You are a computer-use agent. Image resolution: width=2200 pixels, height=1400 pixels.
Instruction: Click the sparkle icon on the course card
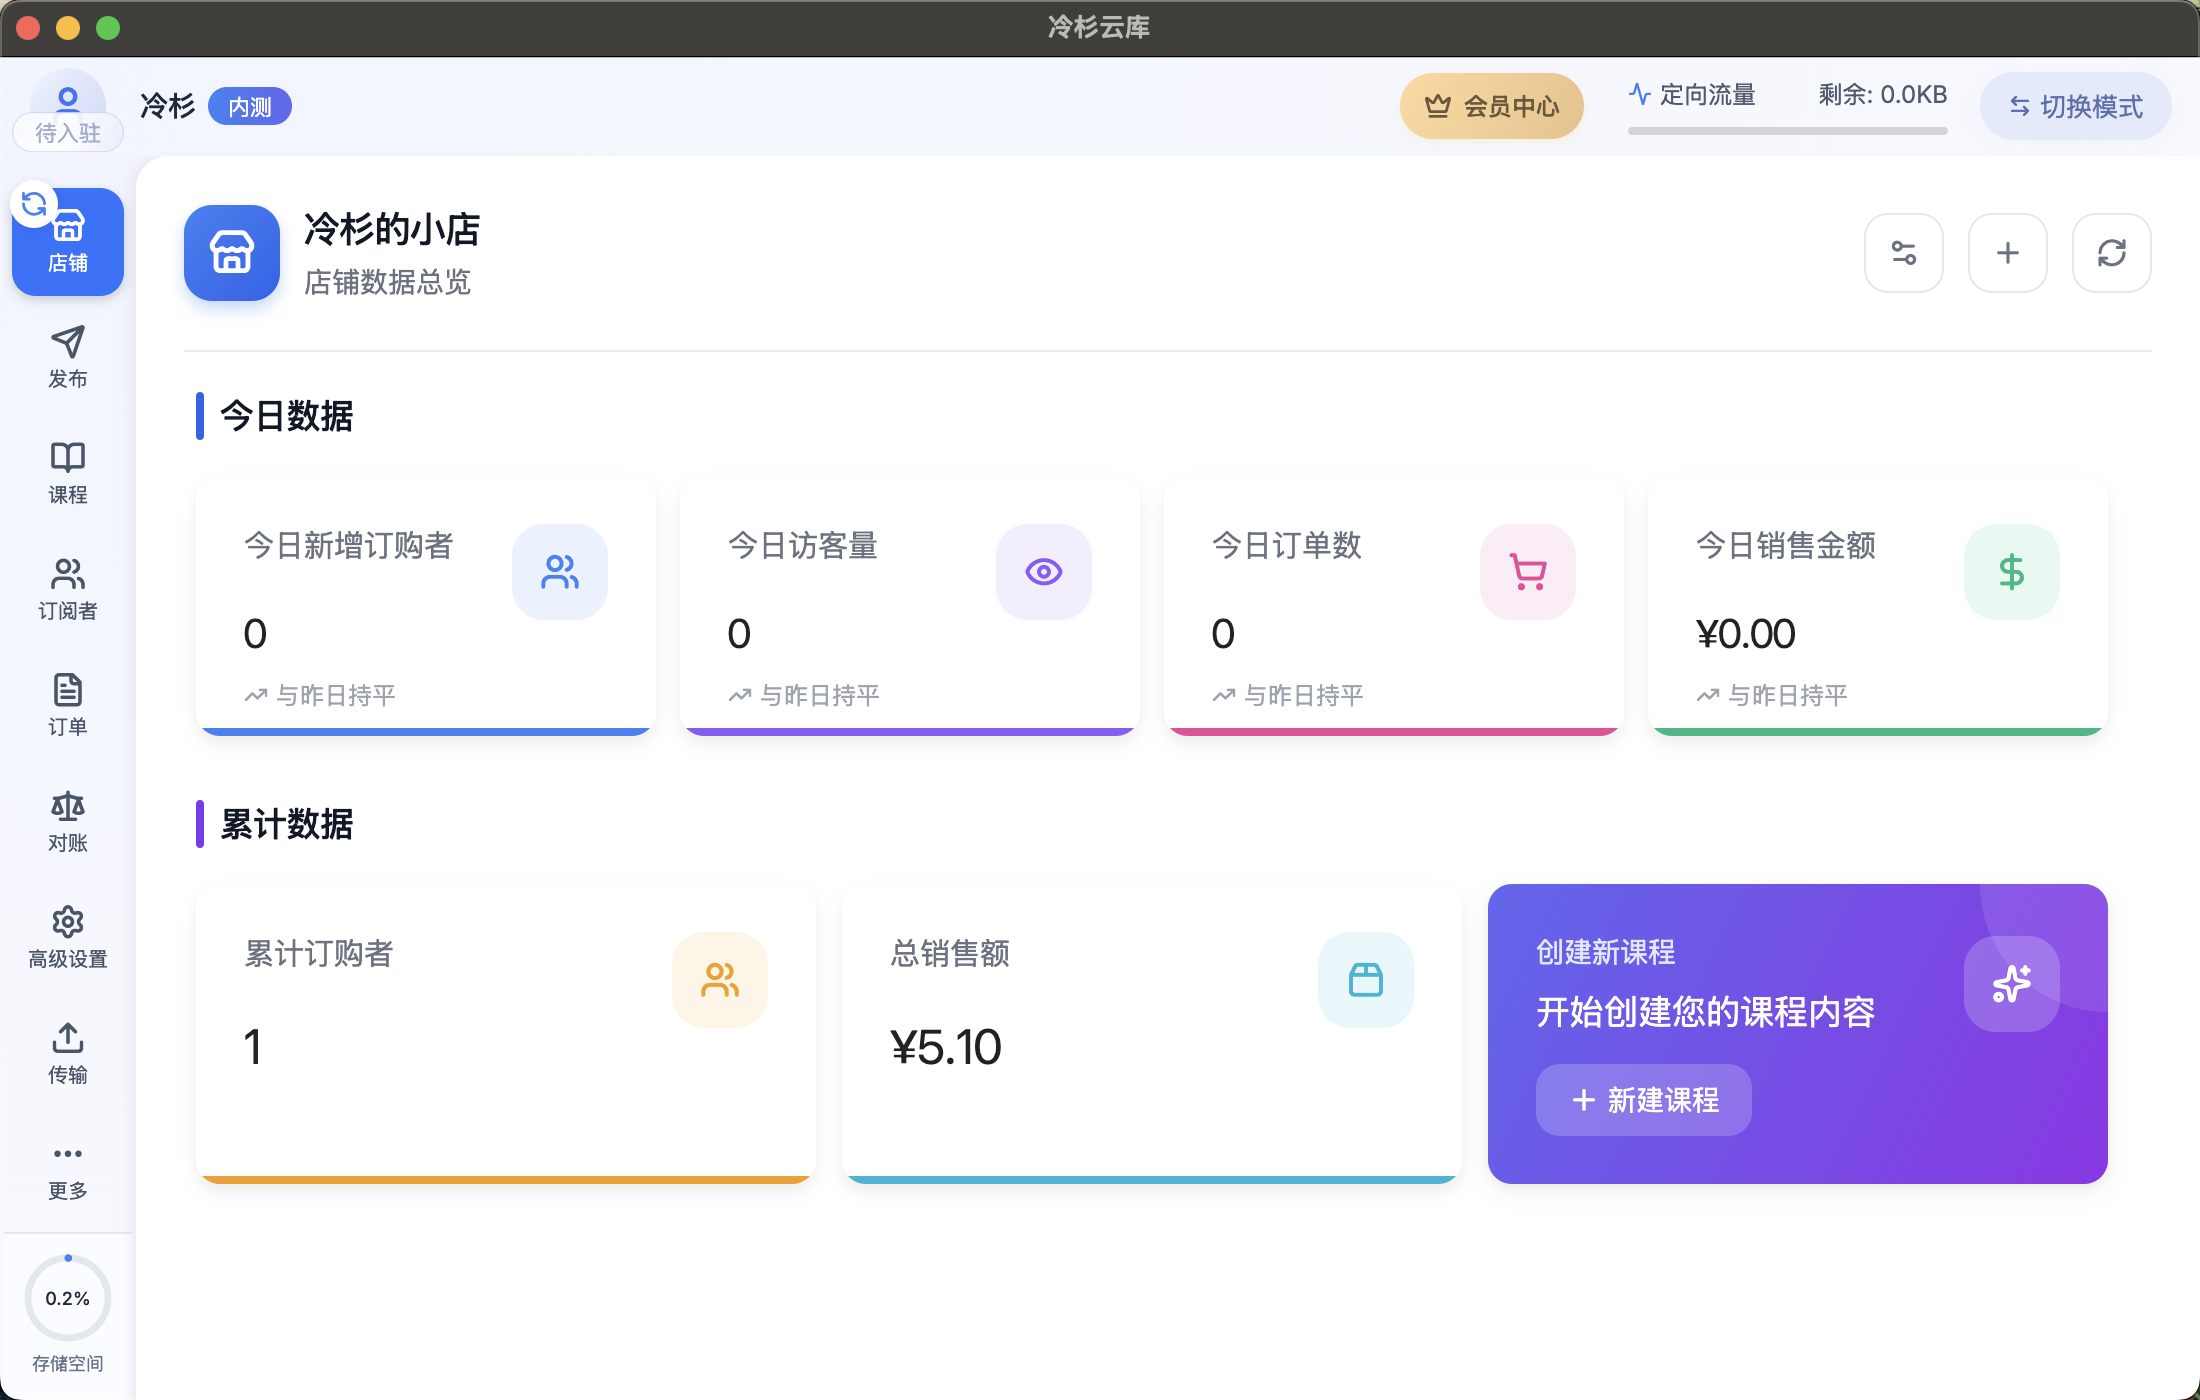2011,984
